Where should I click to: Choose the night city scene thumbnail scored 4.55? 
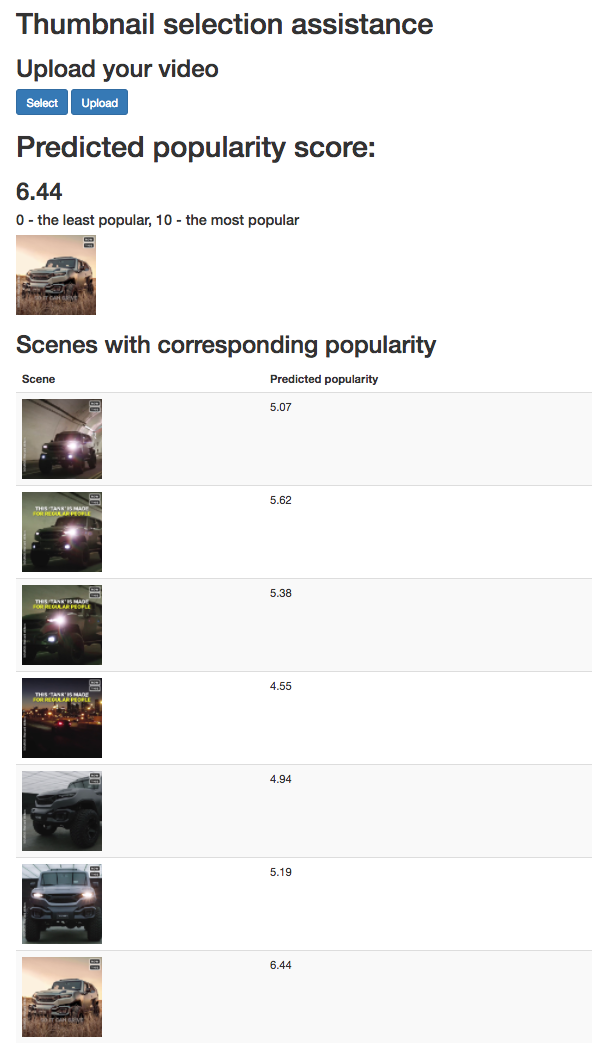pyautogui.click(x=62, y=718)
